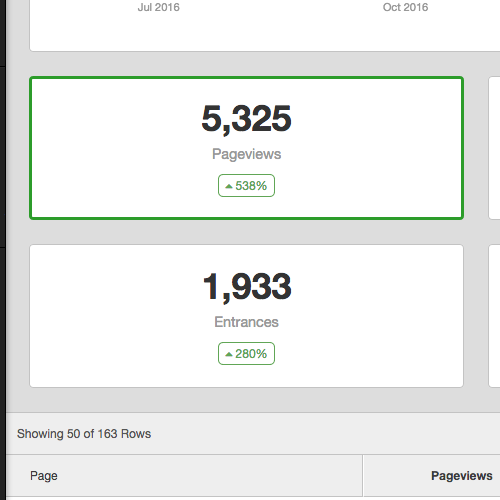
Task: Click the Oct 2016 chart axis label
Action: [x=405, y=7]
